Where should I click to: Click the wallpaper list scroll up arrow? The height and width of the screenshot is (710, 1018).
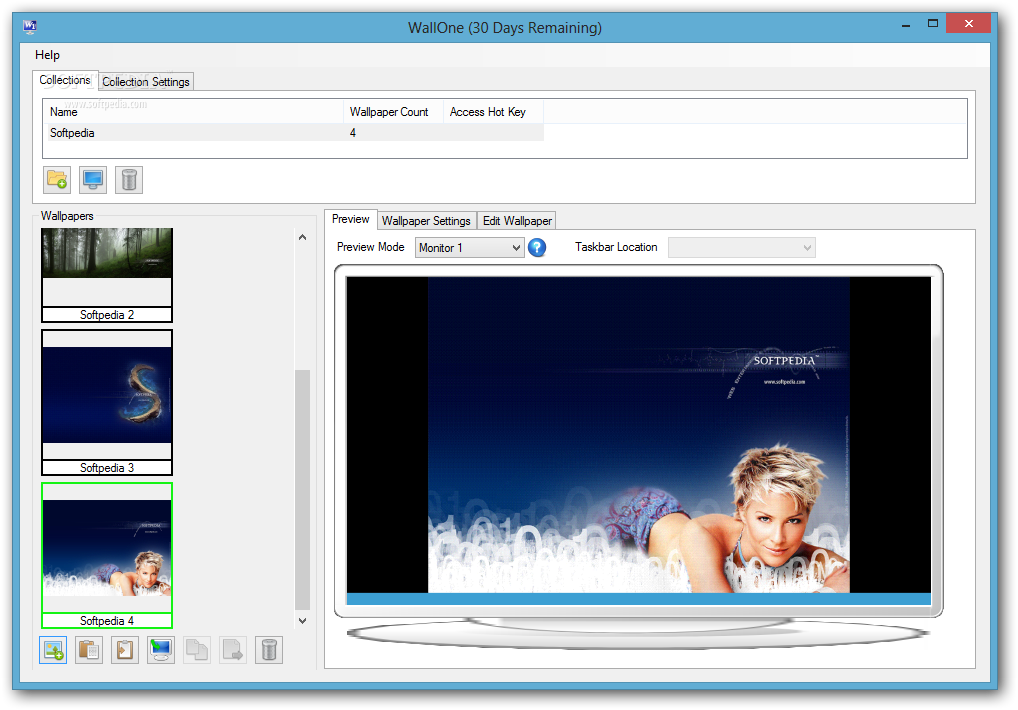303,238
